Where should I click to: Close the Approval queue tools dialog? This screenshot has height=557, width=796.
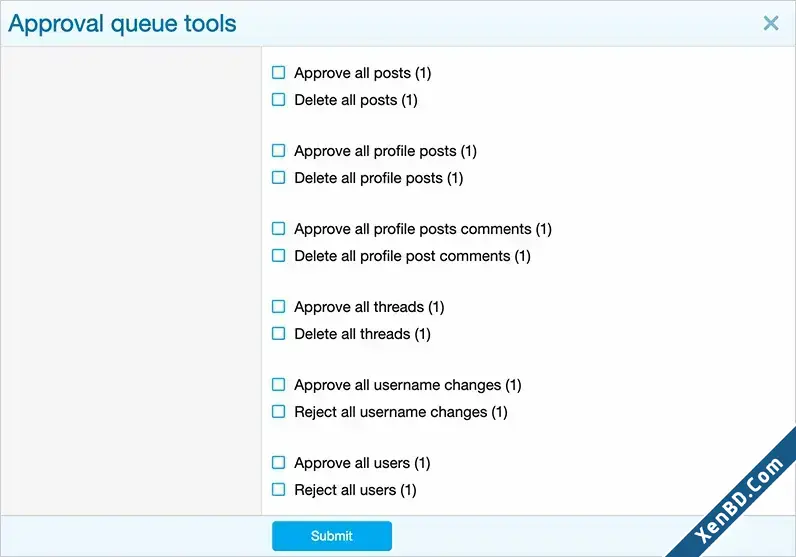[x=771, y=23]
